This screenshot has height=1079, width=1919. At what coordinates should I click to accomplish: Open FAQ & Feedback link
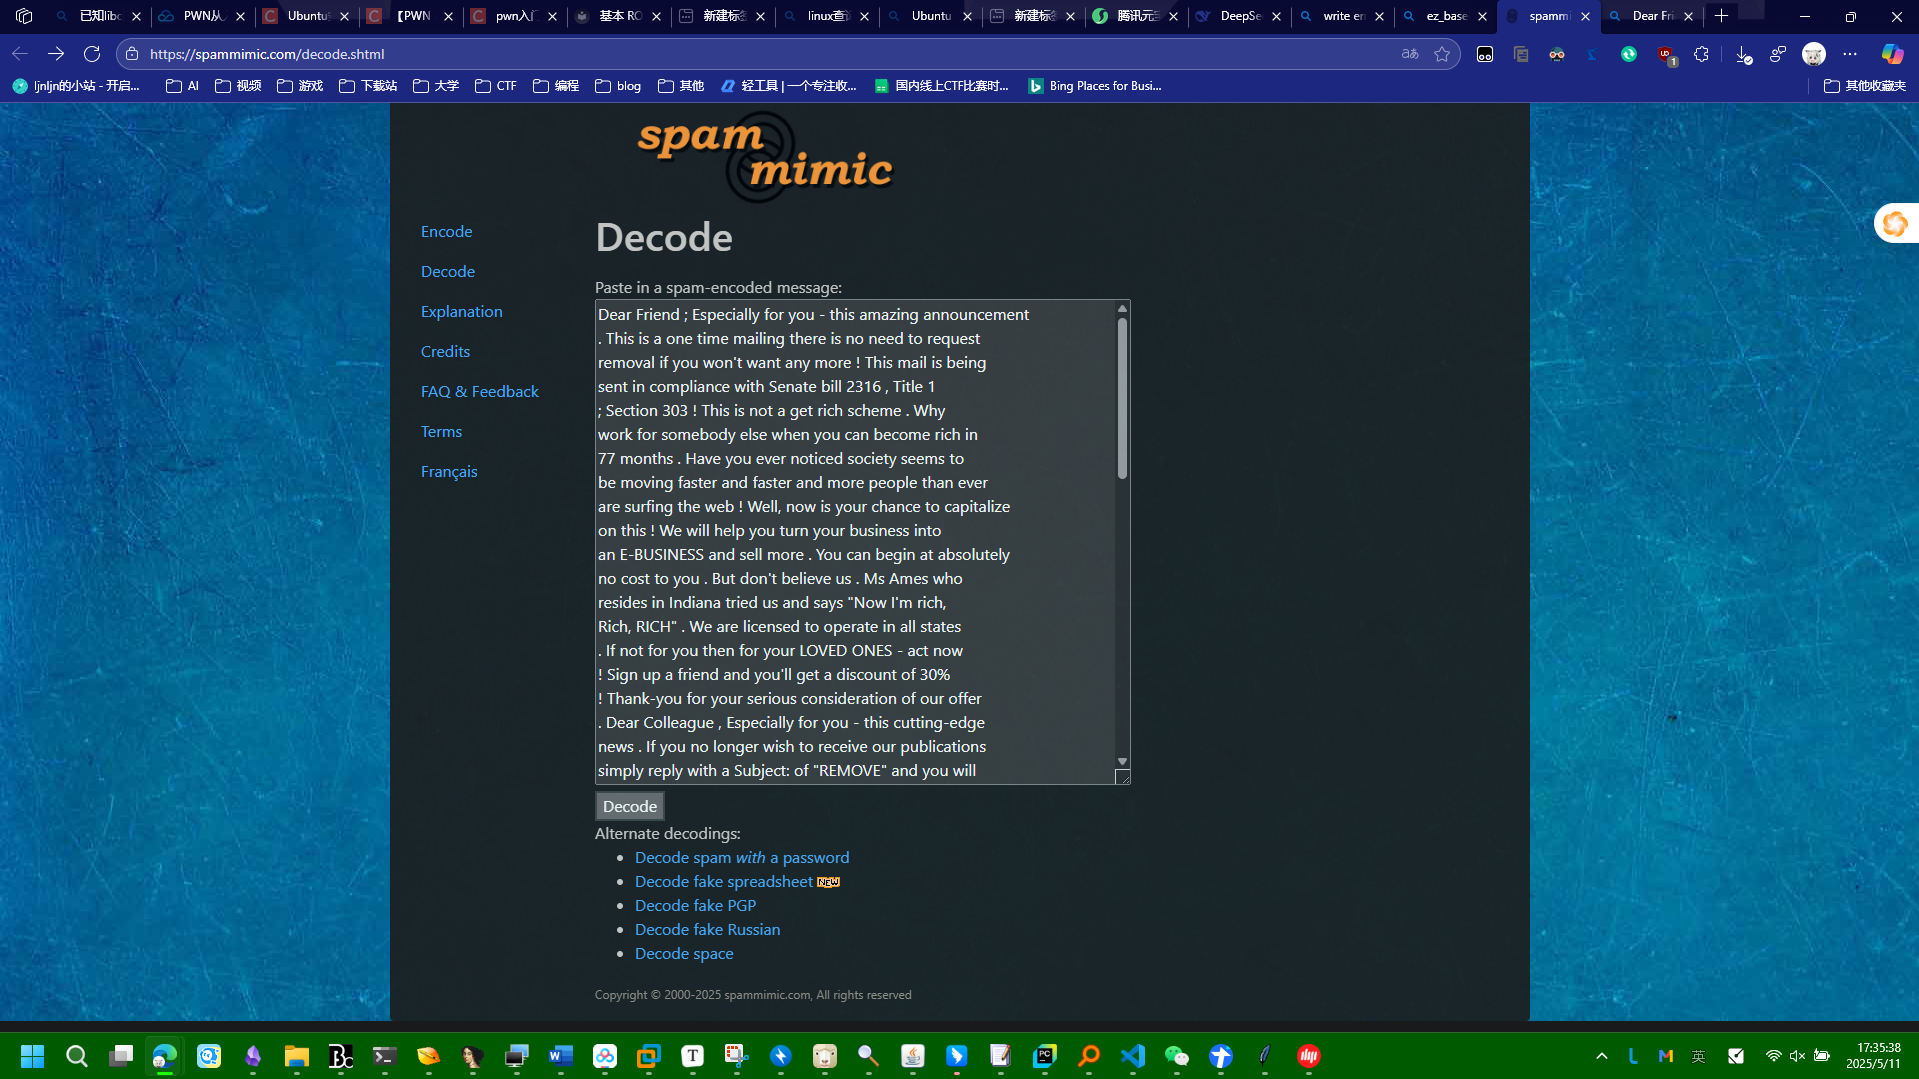[x=479, y=391]
